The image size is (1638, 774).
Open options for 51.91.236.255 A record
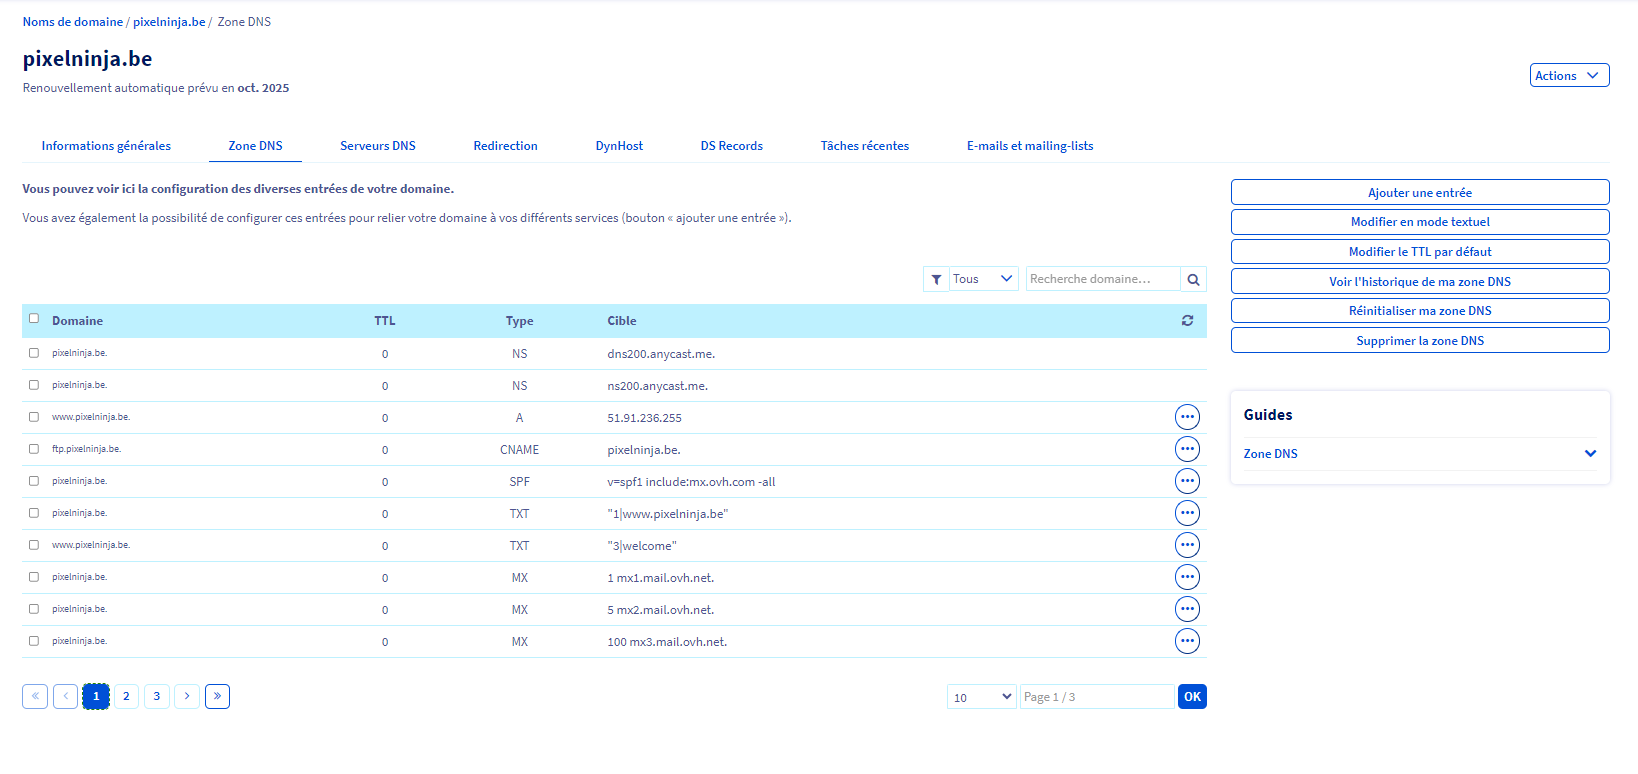click(1187, 417)
